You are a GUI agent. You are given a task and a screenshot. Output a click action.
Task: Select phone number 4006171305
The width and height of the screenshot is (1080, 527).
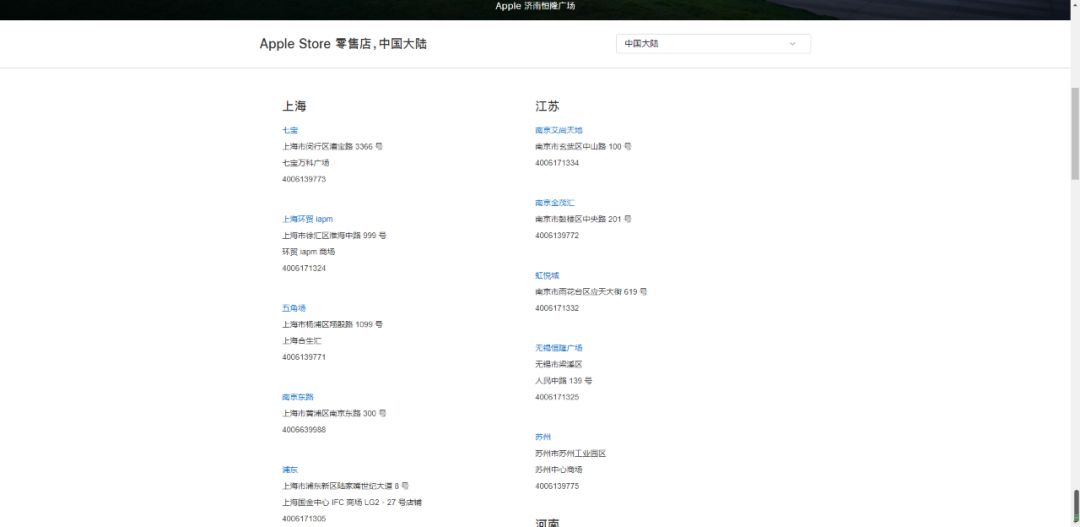[x=304, y=518]
